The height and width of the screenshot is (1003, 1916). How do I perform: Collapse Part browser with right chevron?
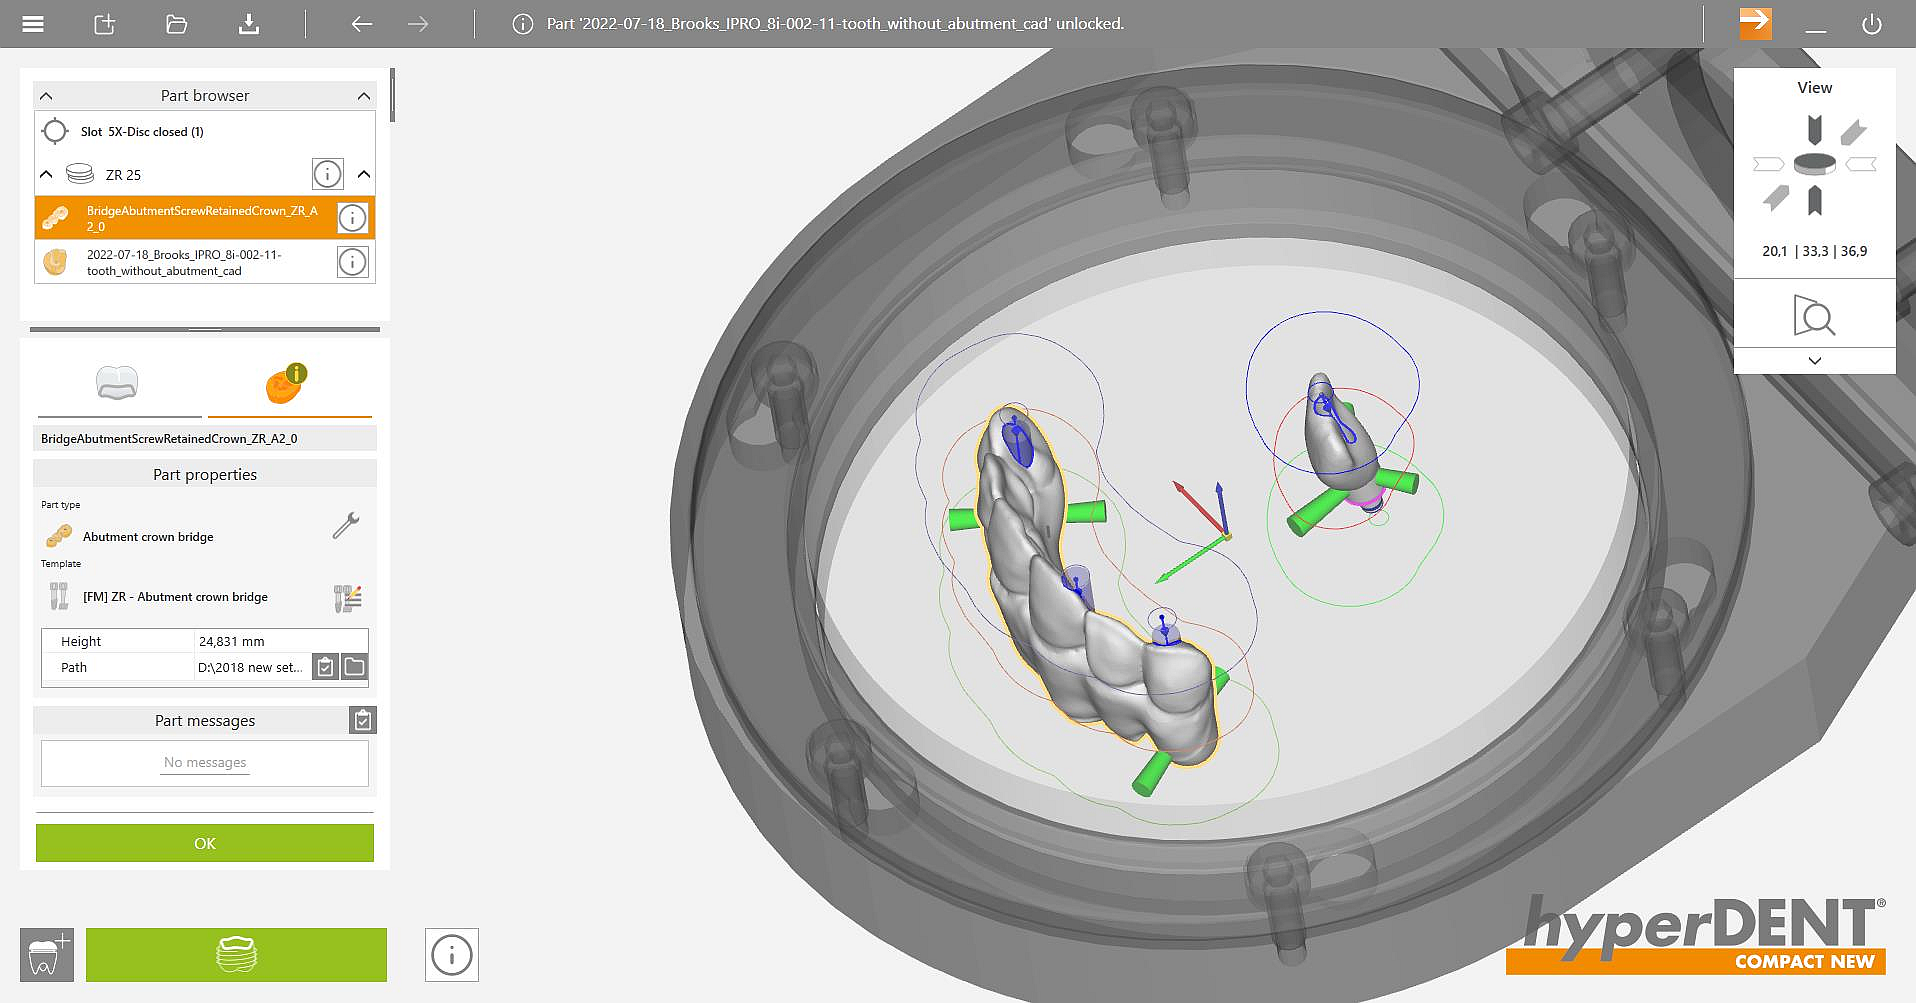pos(364,96)
